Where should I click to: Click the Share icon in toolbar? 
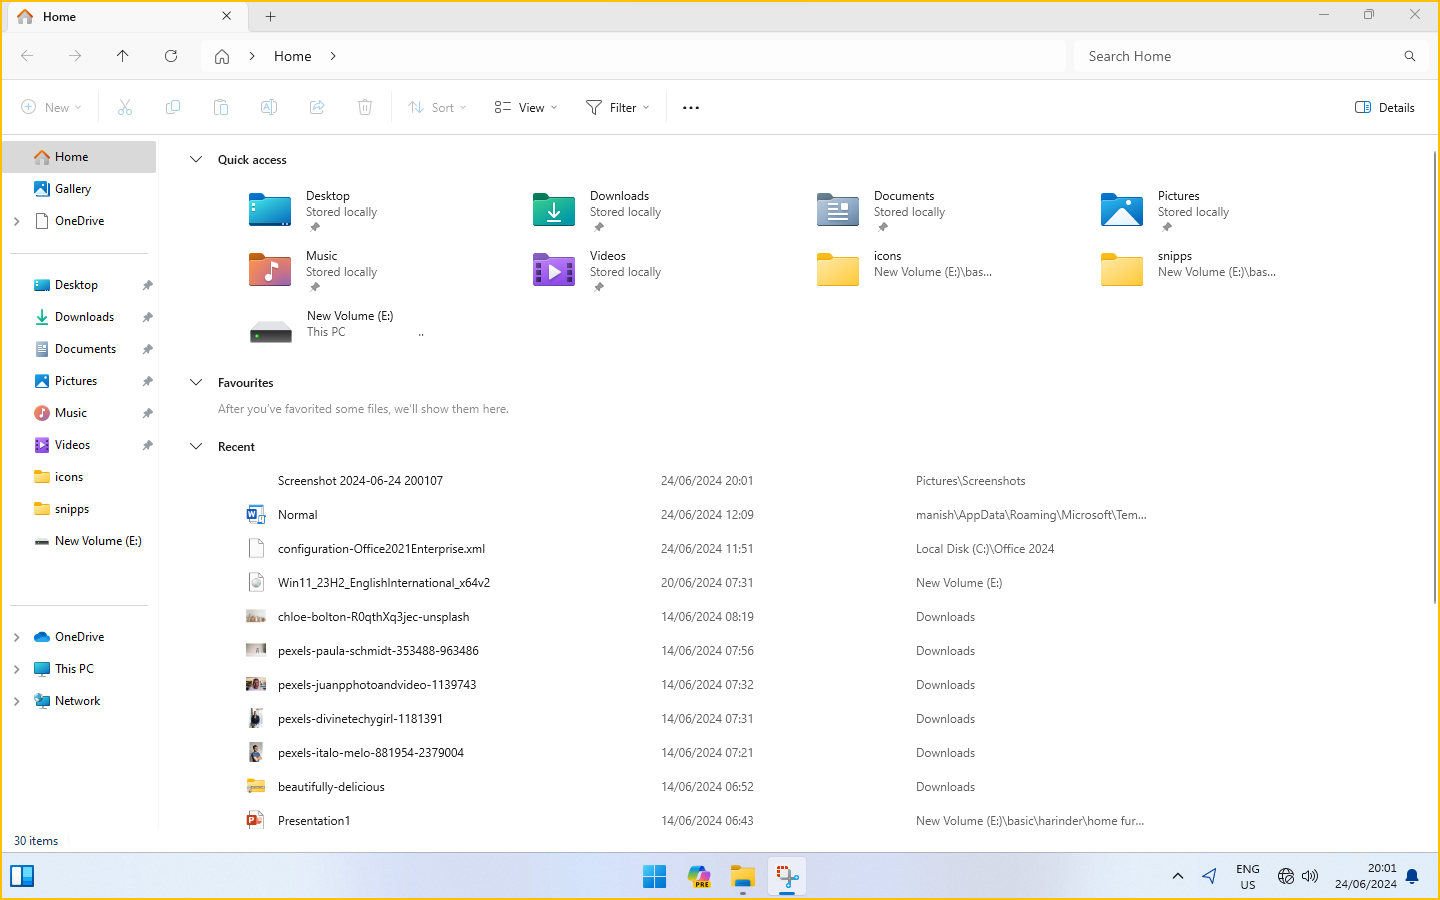pyautogui.click(x=317, y=107)
